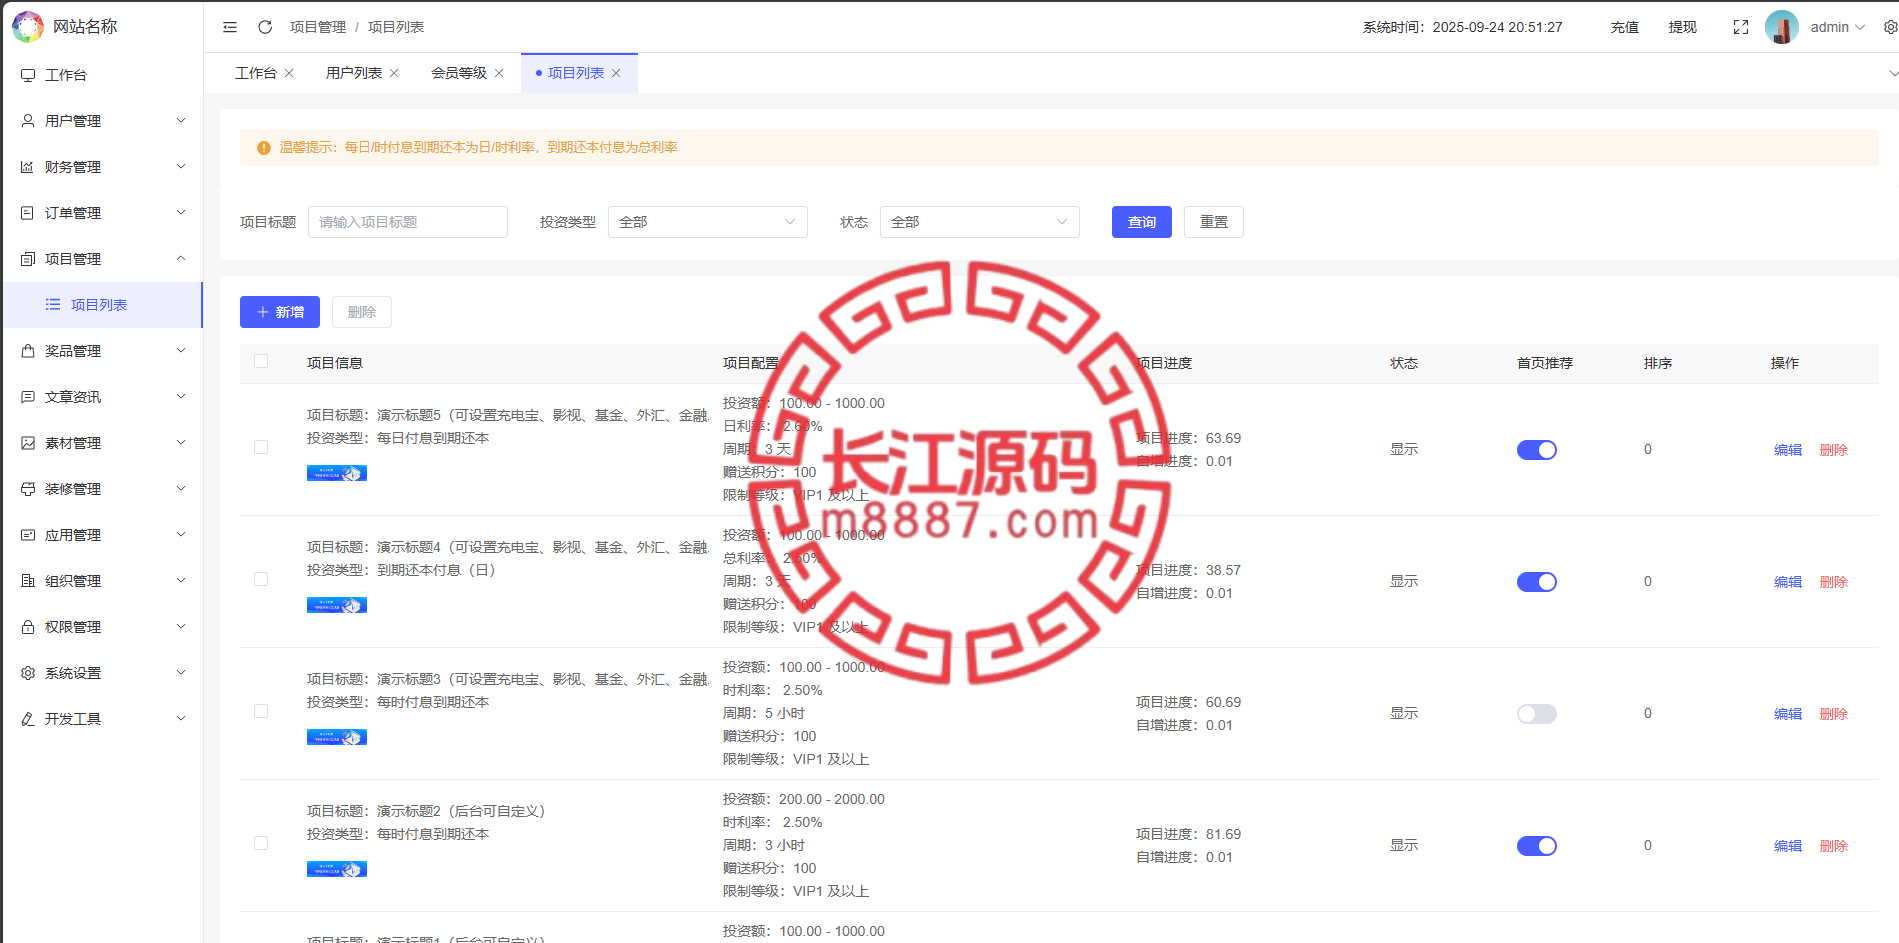Click the 项目管理 sidebar icon
Viewport: 1899px width, 943px height.
coord(28,259)
